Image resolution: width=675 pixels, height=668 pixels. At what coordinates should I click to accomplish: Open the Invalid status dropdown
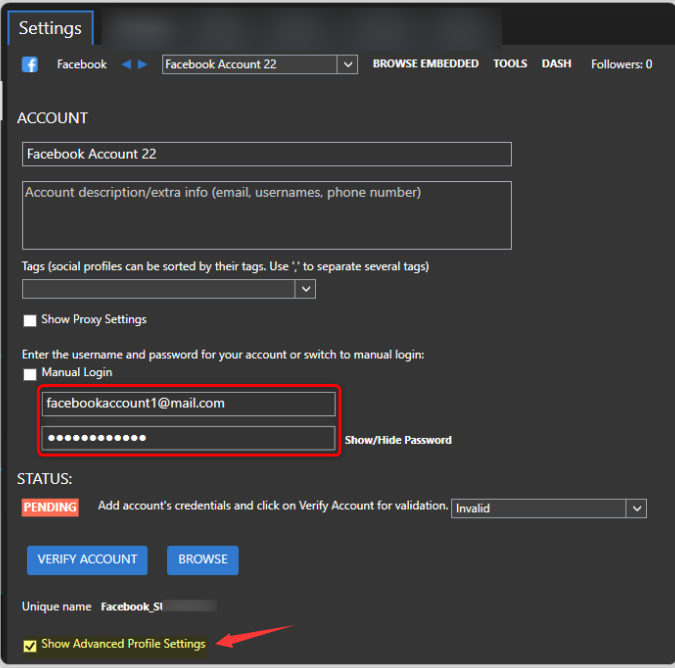click(636, 508)
